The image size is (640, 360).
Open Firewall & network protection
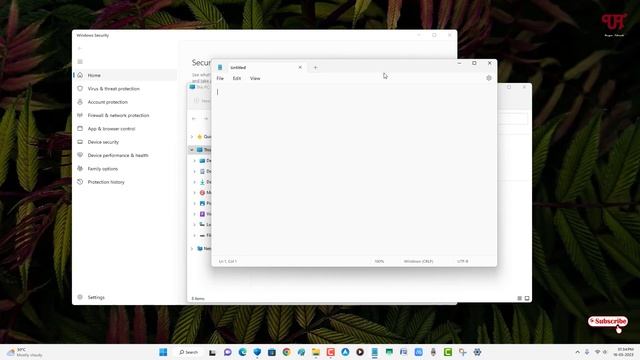pyautogui.click(x=125, y=116)
